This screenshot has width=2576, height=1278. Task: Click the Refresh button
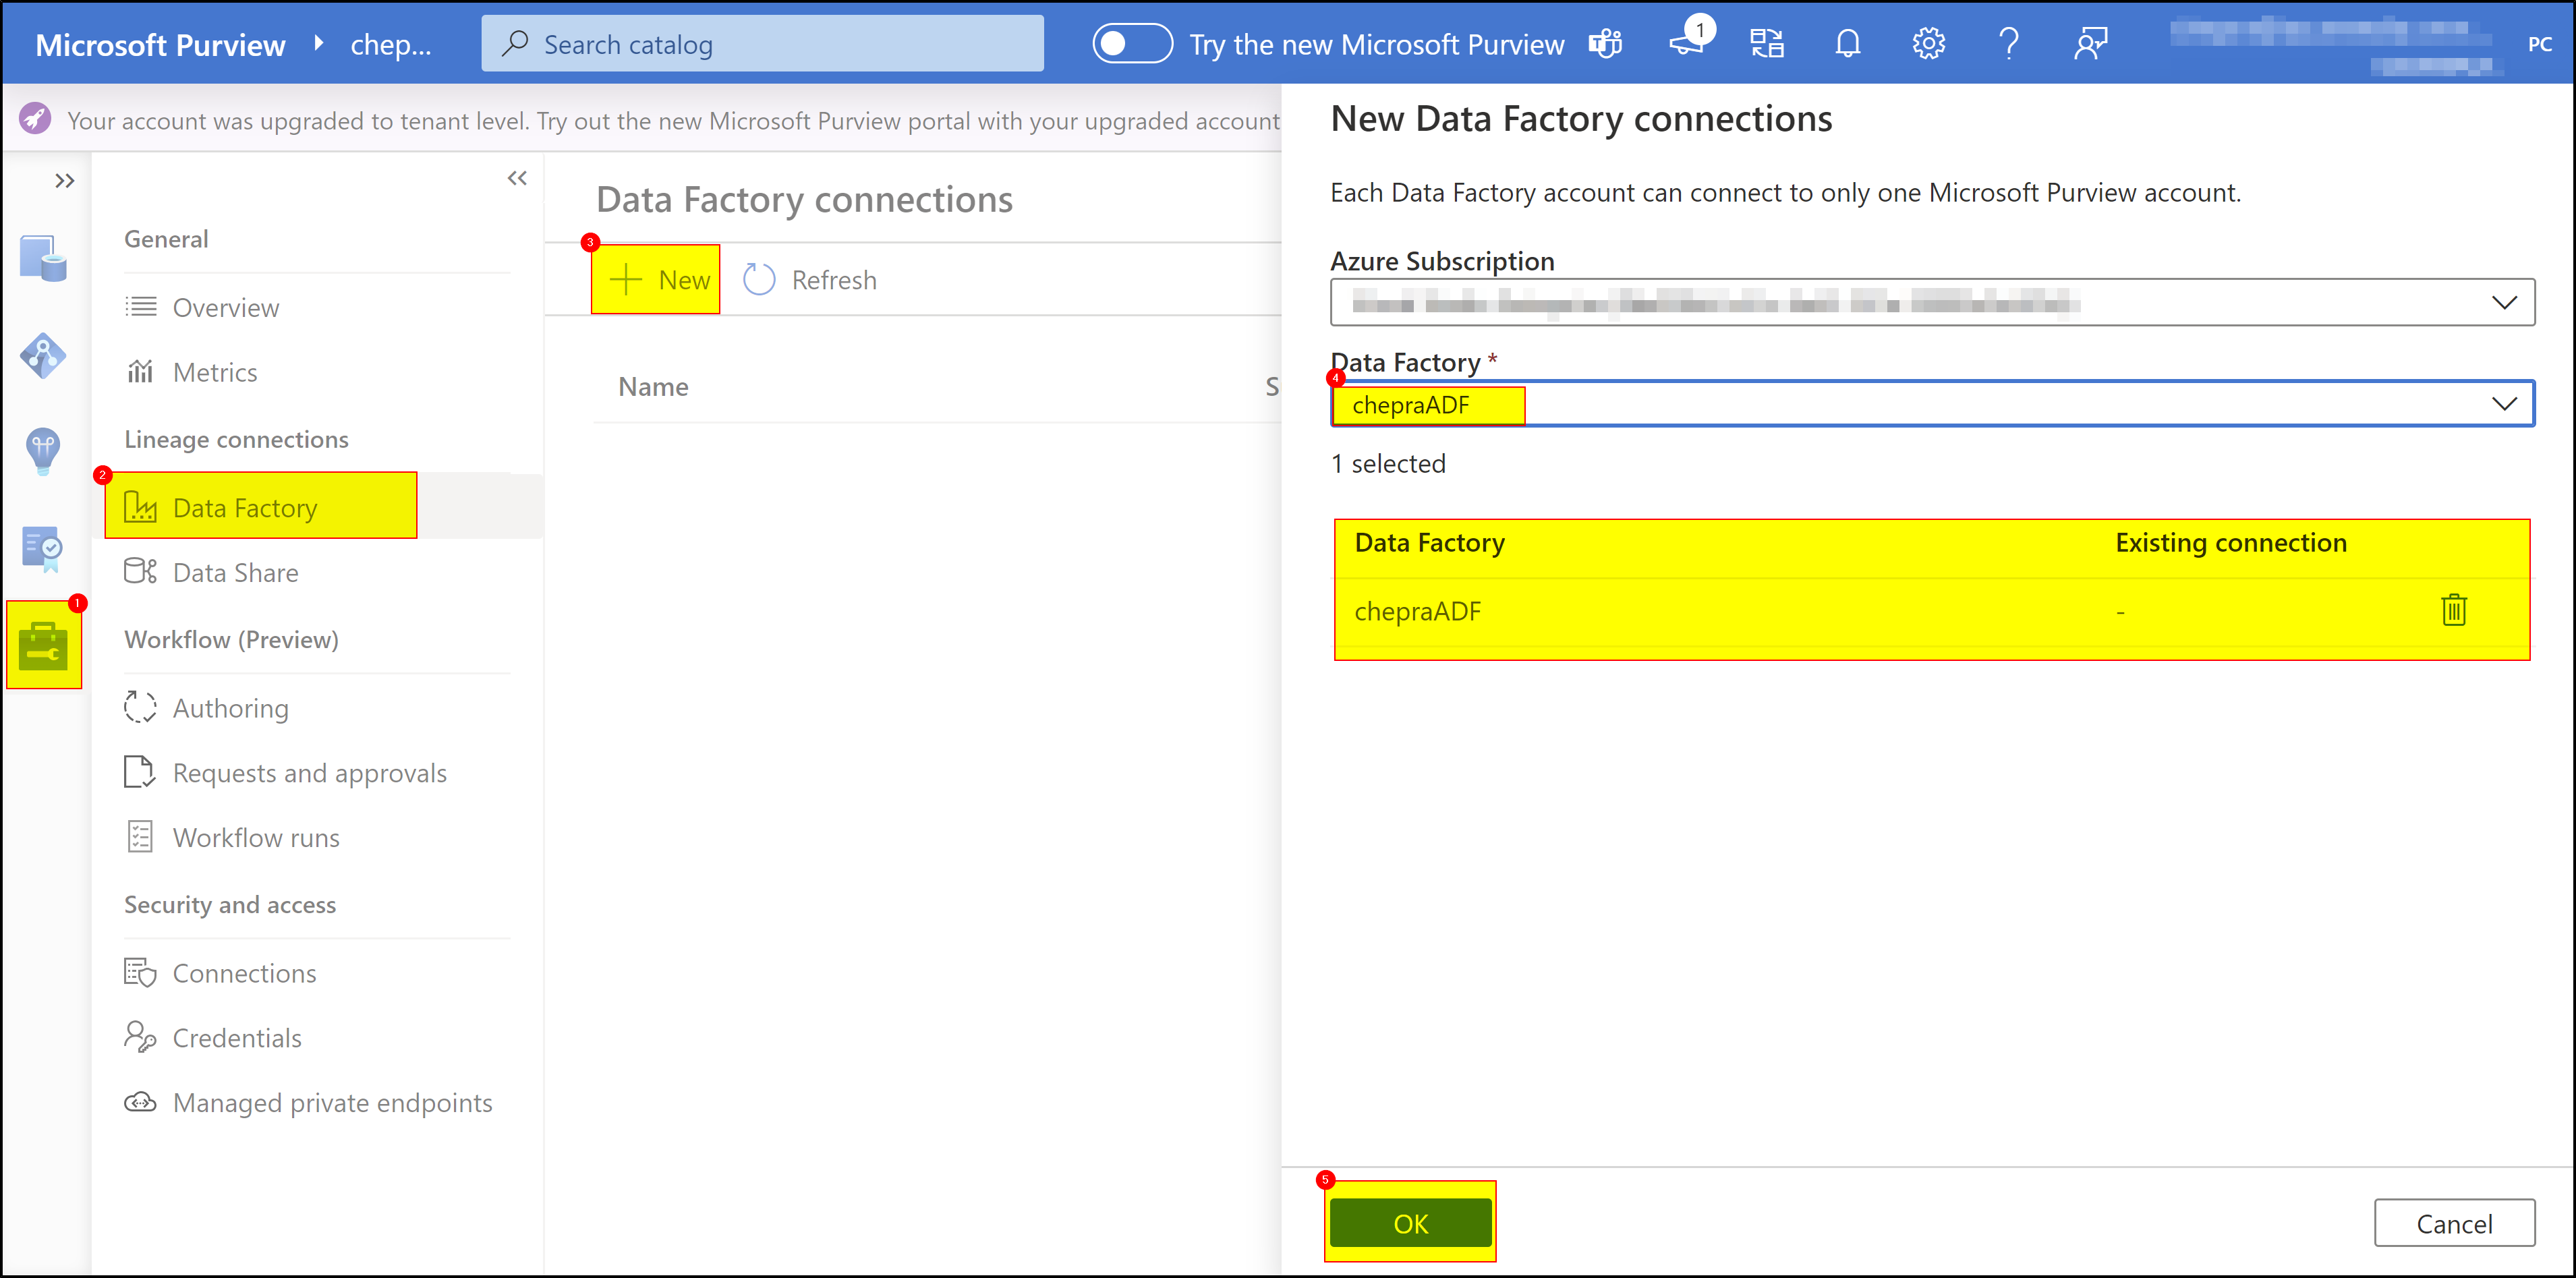pyautogui.click(x=811, y=280)
